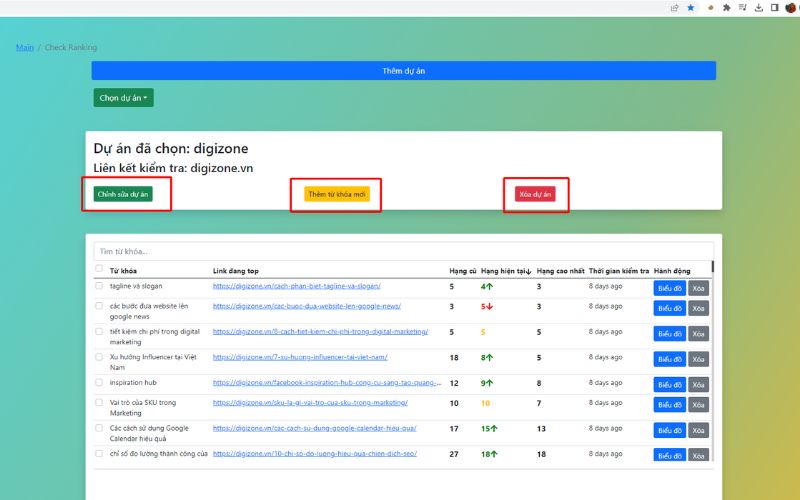The width and height of the screenshot is (800, 500).
Task: Tick checkbox for Xu hướng Influencer row
Action: click(x=99, y=357)
